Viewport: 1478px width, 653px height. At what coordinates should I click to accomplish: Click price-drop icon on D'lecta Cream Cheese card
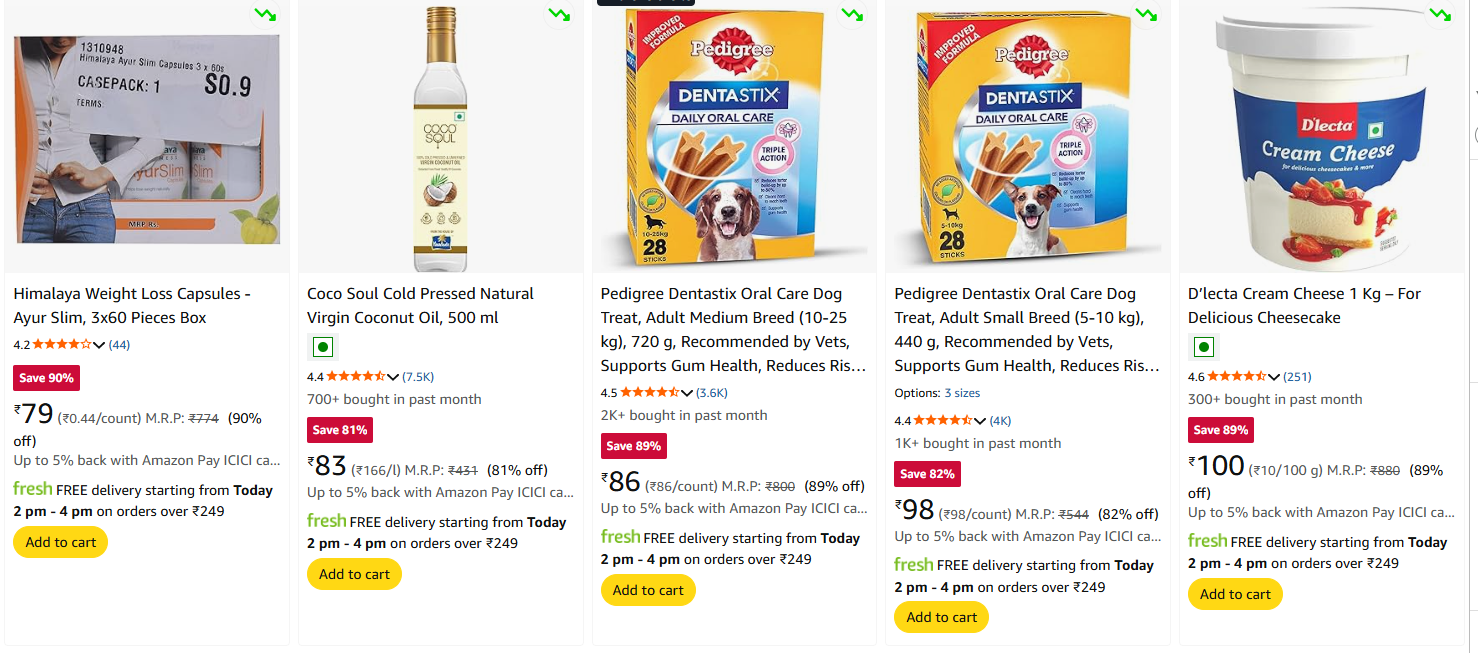coord(1440,15)
